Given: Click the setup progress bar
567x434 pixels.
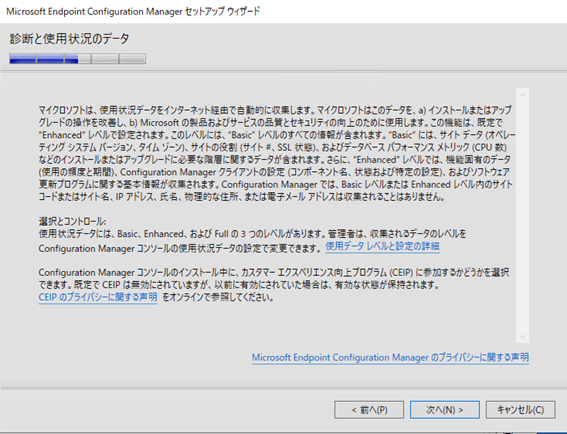Looking at the screenshot, I should coord(78,59).
